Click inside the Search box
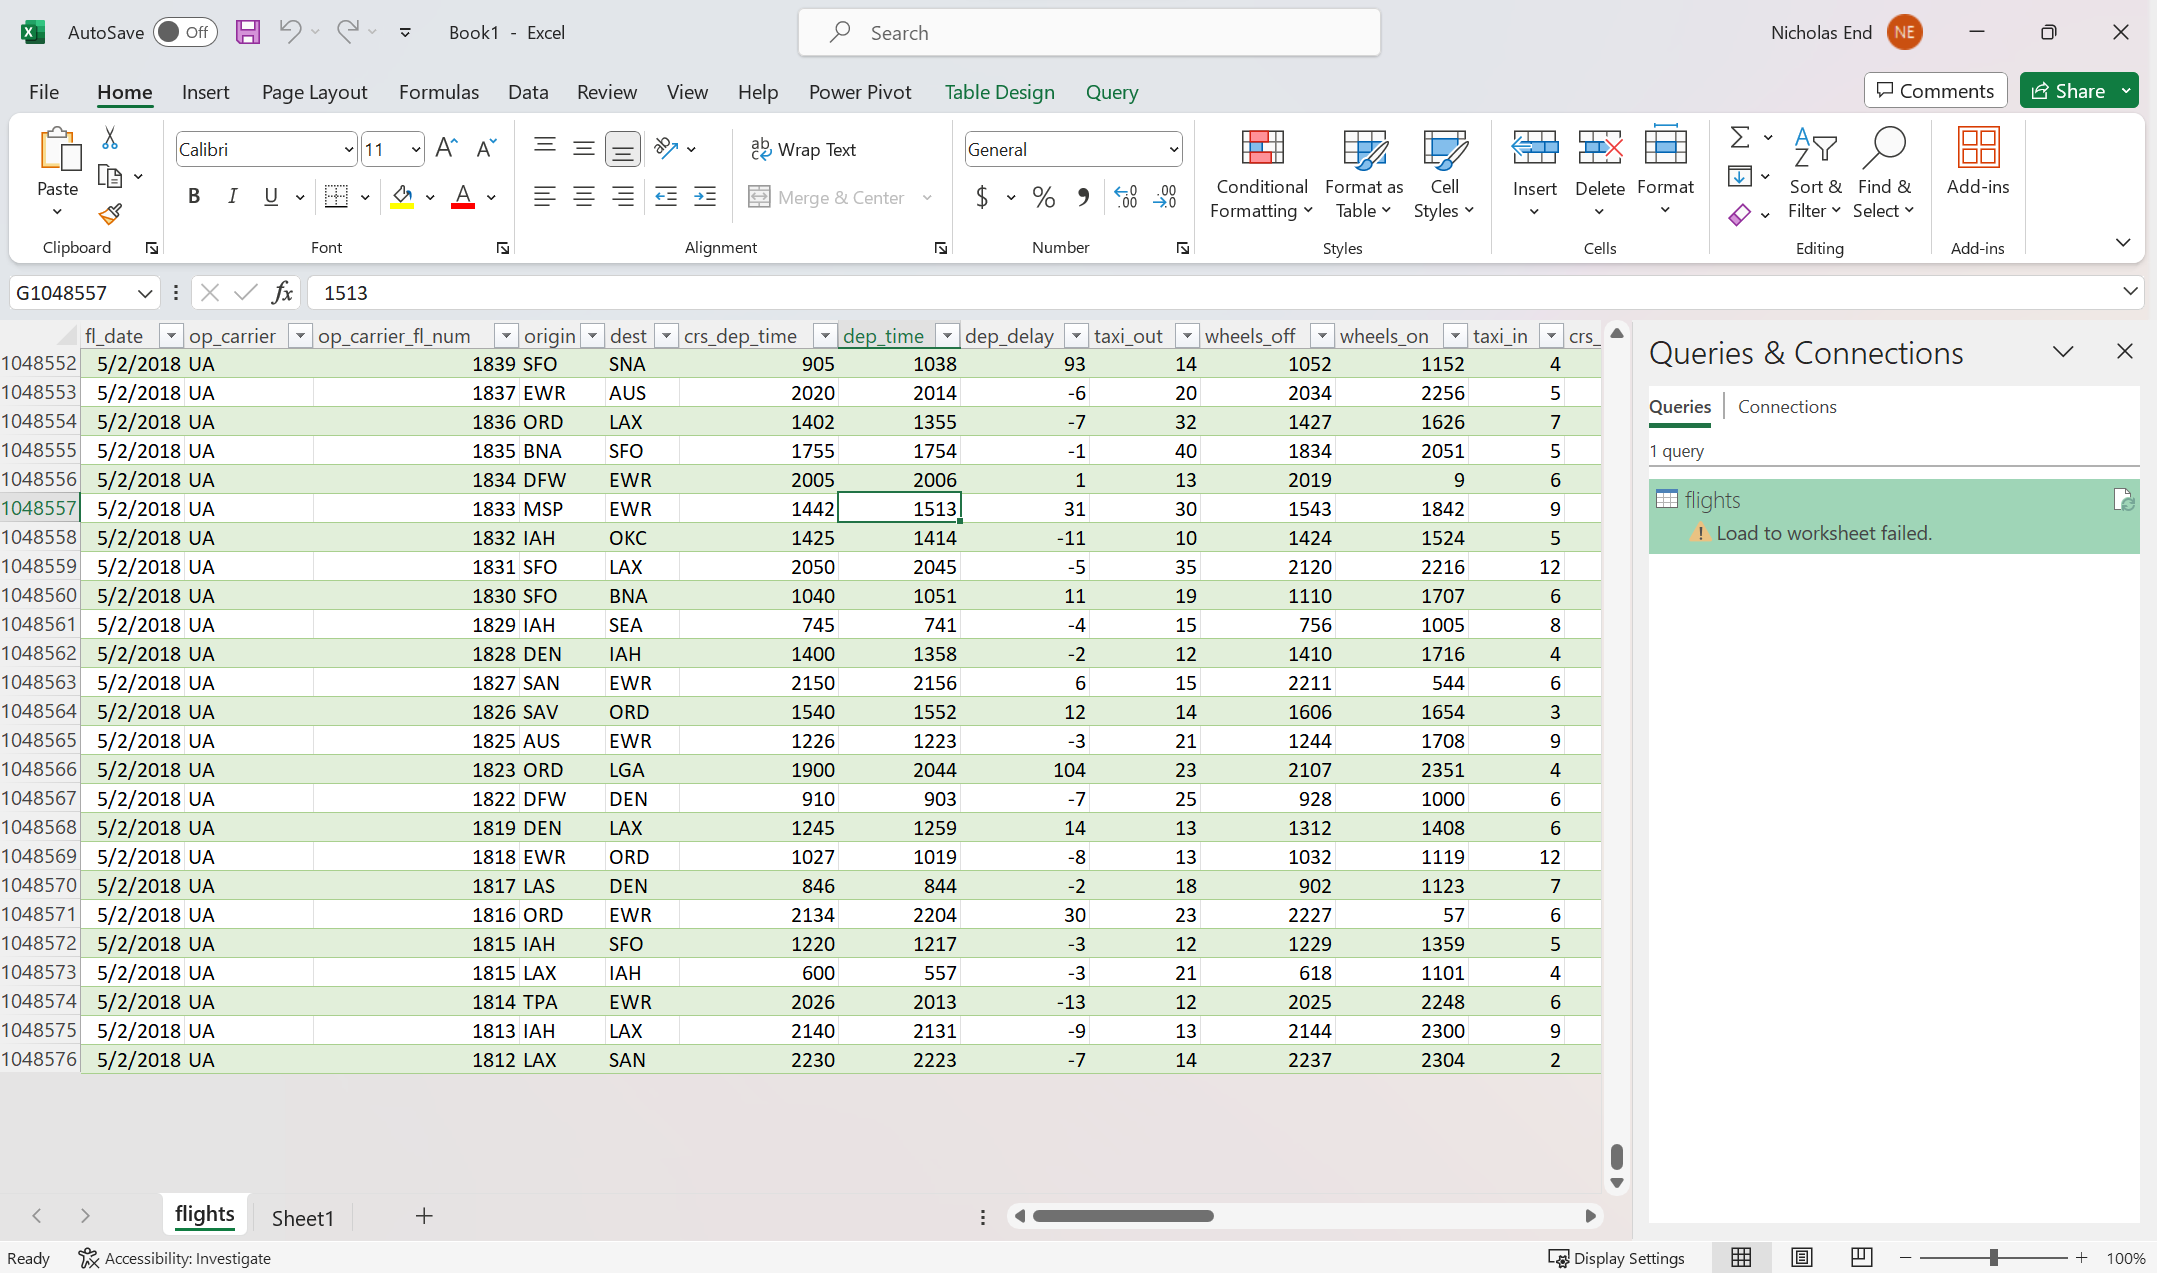 pyautogui.click(x=1090, y=33)
